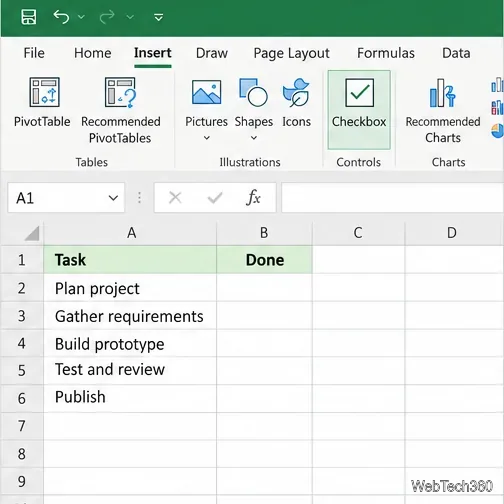Click the 'Test and review' cell
This screenshot has width=504, height=504.
click(x=130, y=371)
